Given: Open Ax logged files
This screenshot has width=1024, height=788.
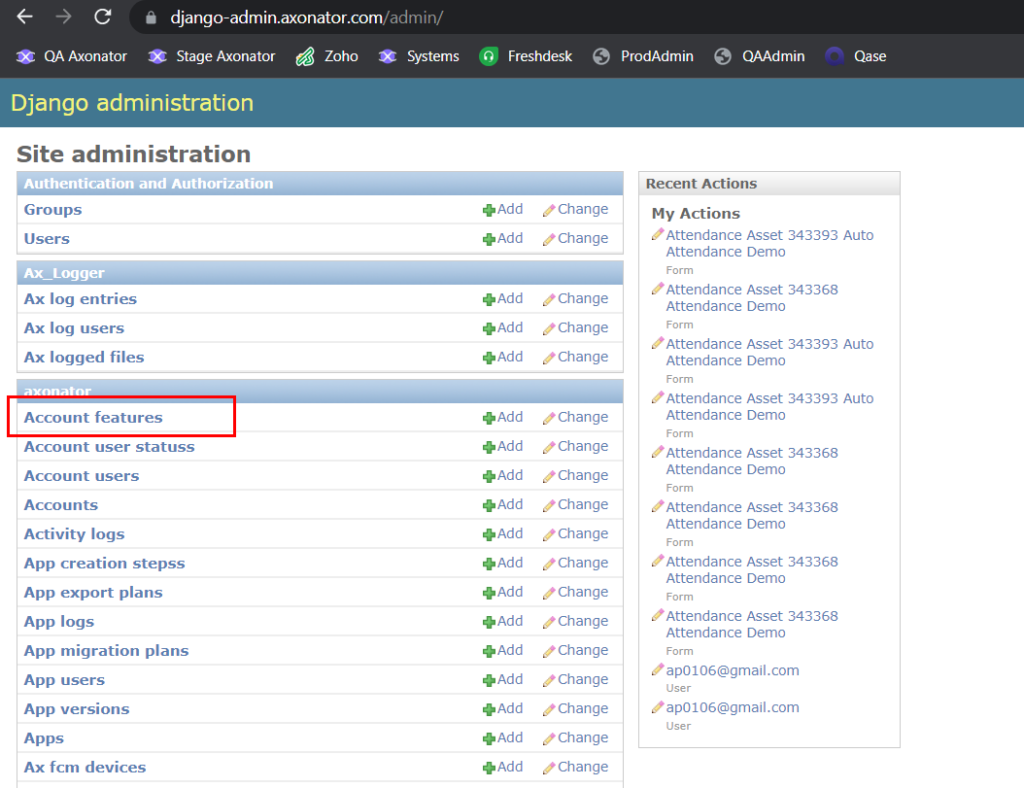Looking at the screenshot, I should pyautogui.click(x=84, y=357).
